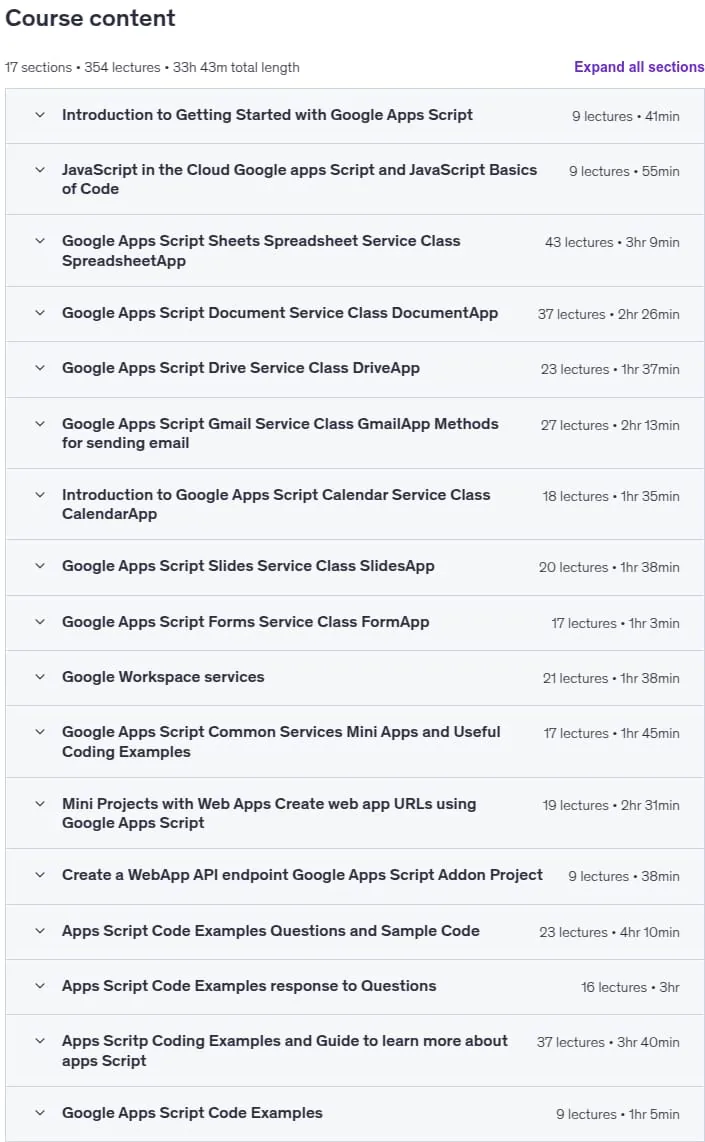The image size is (705, 1142).
Task: Click '9 lectures • 41min' text
Action: click(626, 117)
